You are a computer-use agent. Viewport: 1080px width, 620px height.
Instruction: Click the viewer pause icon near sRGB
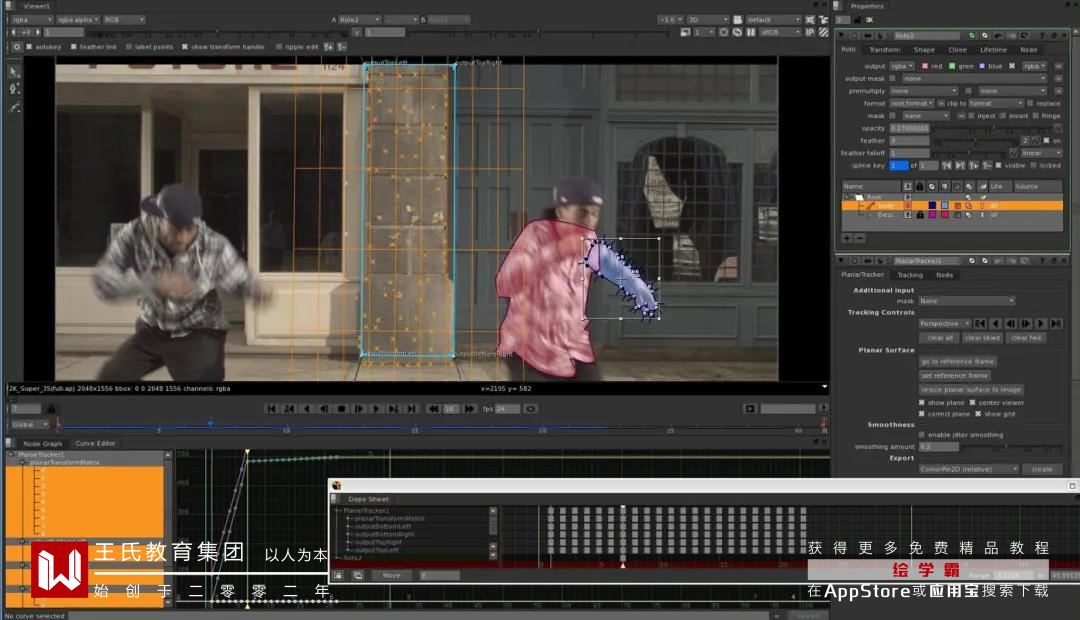pyautogui.click(x=751, y=32)
